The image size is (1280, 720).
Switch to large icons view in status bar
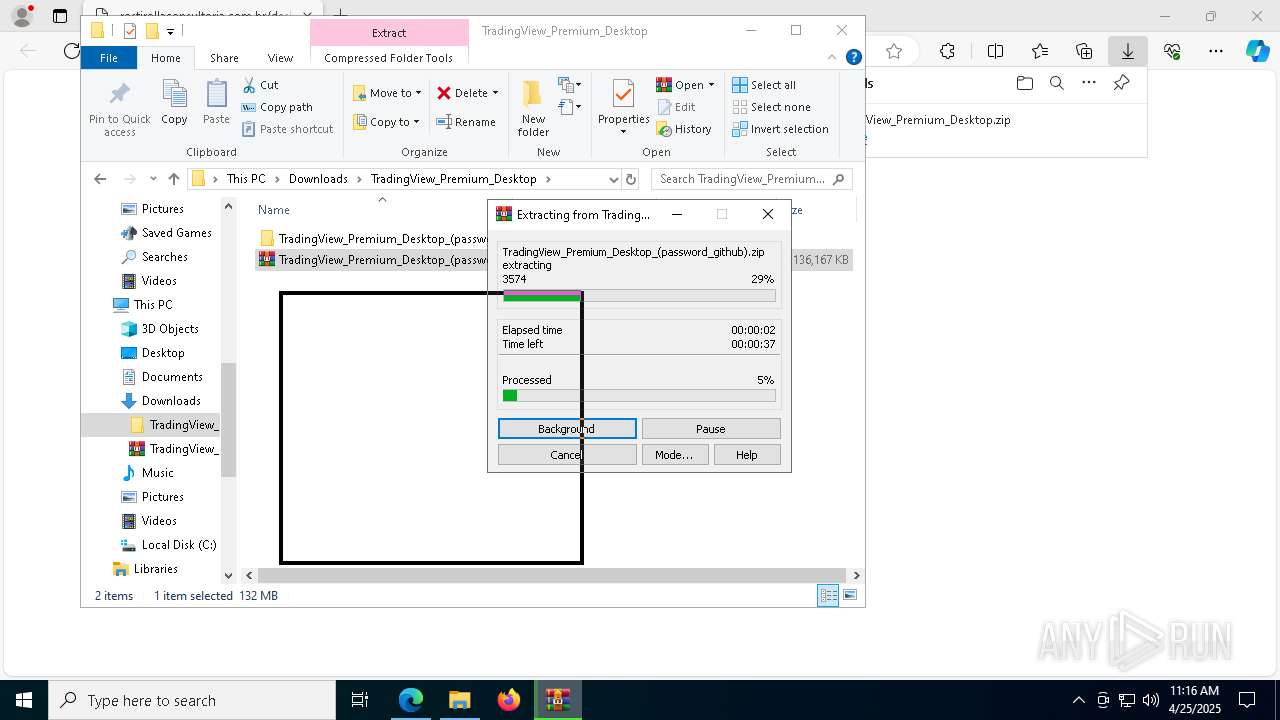coord(850,596)
